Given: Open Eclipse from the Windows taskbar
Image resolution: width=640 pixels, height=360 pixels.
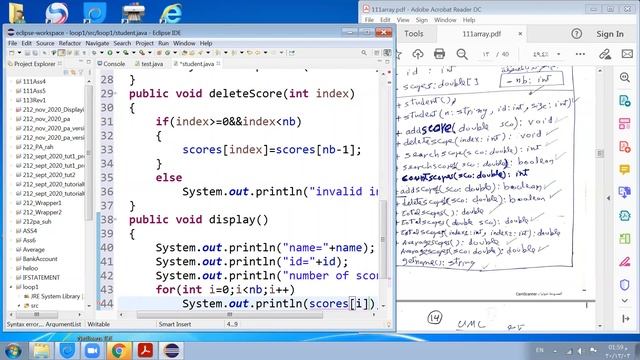Looking at the screenshot, I should pos(171,351).
